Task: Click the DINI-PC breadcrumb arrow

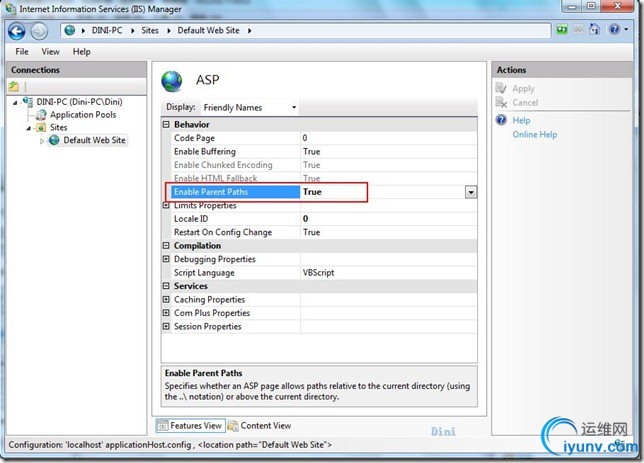Action: (x=133, y=31)
